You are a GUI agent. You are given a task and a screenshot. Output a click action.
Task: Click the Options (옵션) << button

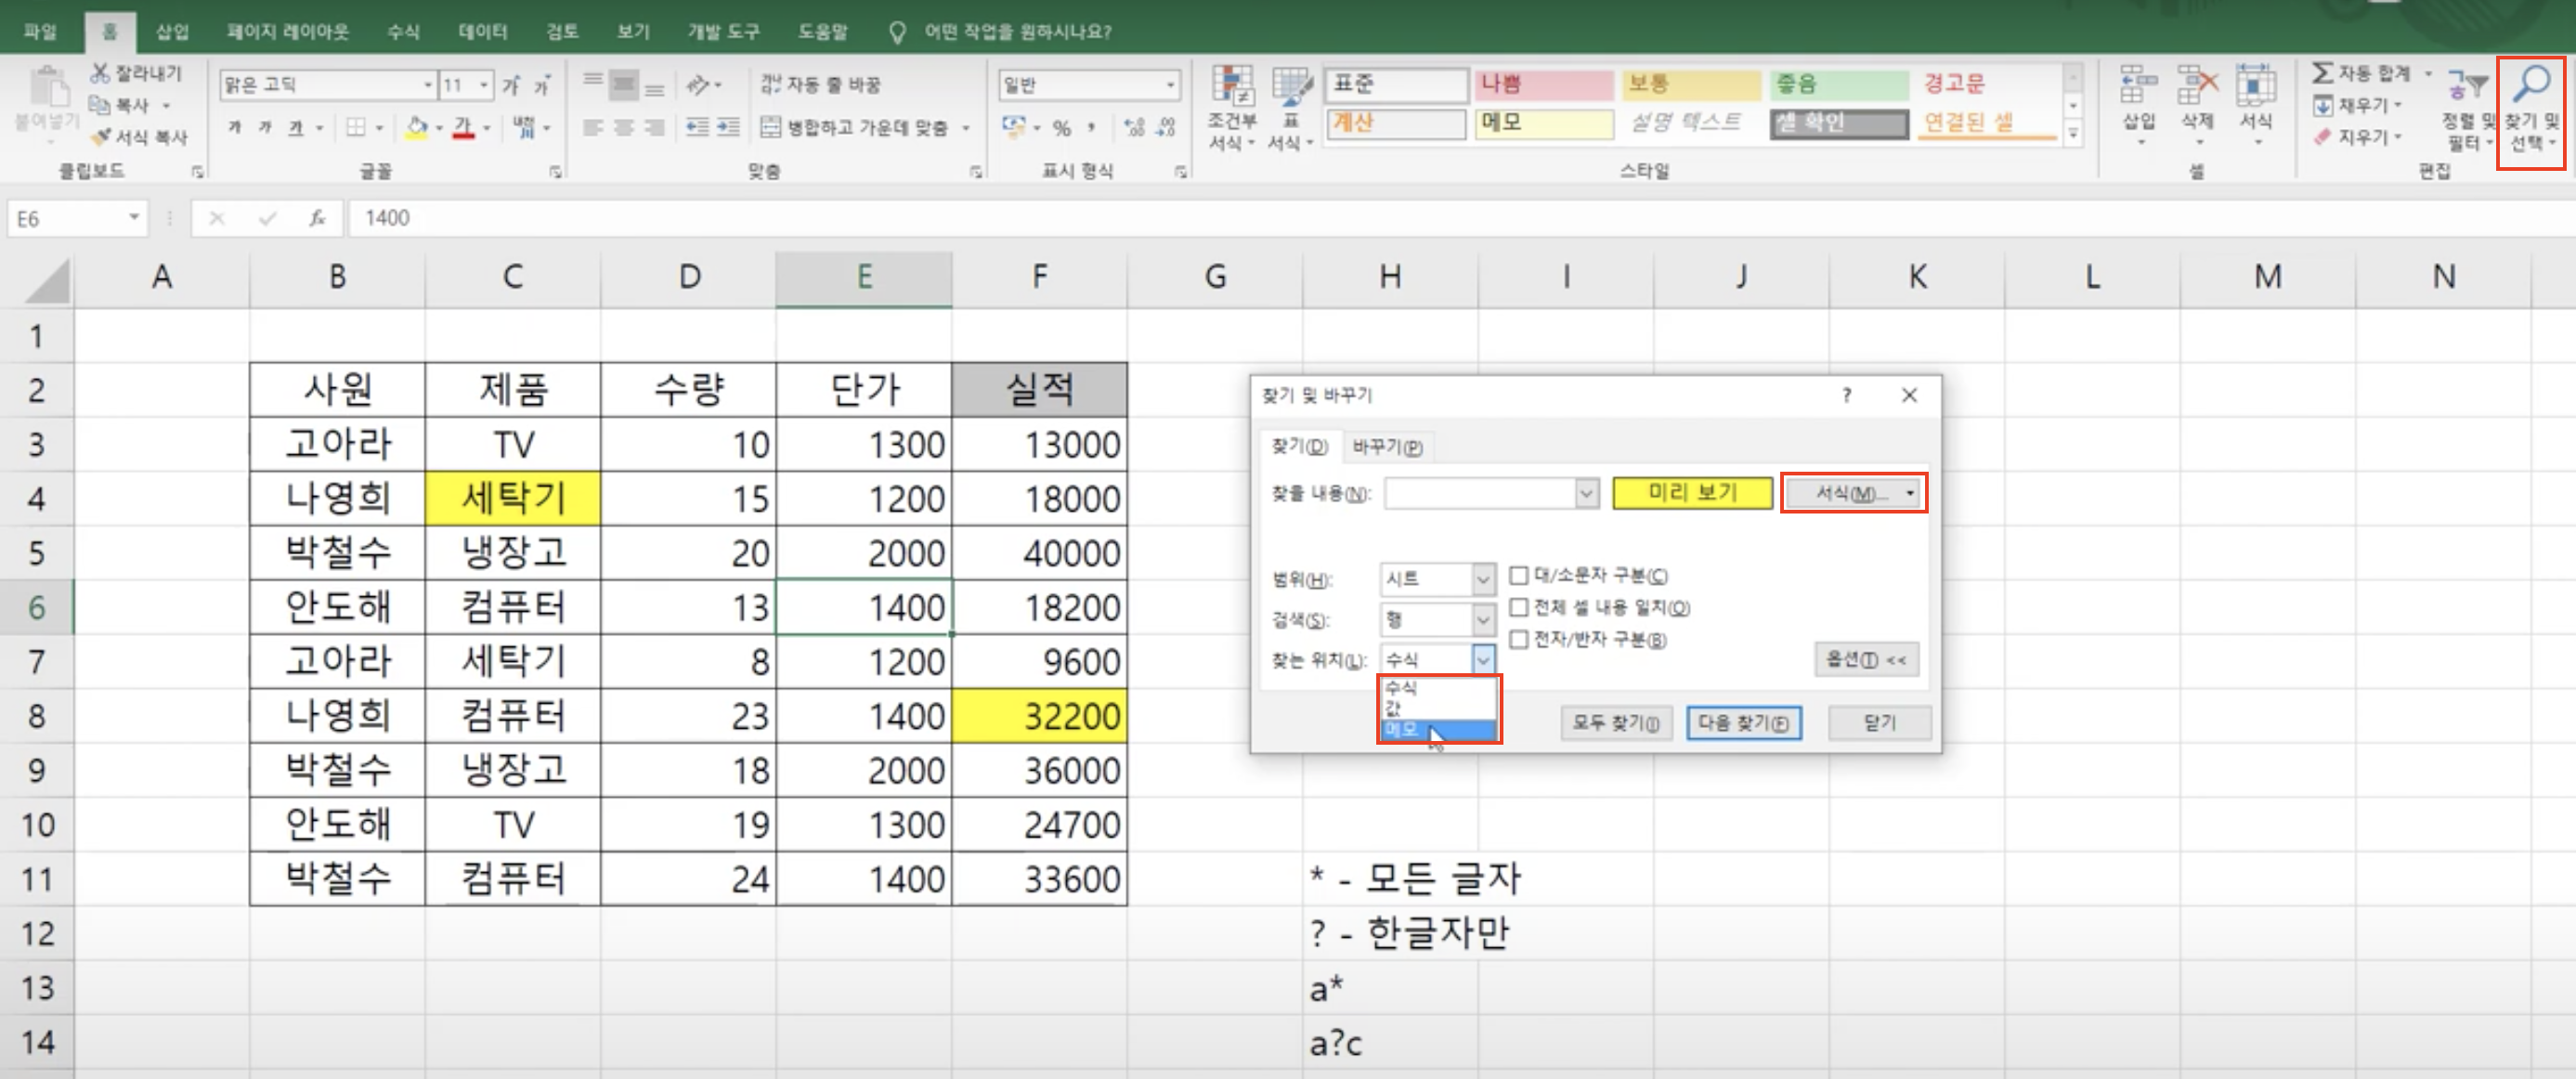1866,660
